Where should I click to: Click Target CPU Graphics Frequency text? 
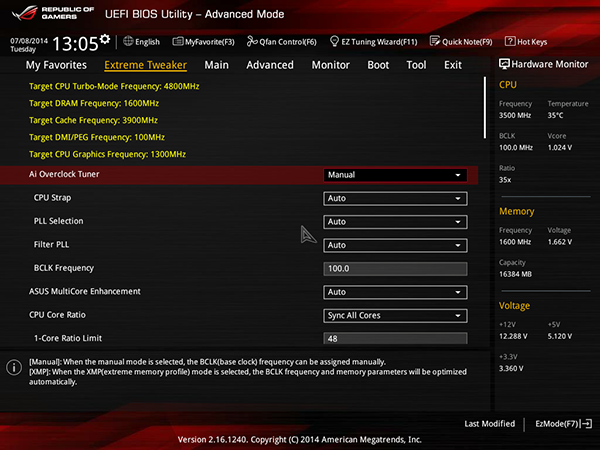(108, 154)
